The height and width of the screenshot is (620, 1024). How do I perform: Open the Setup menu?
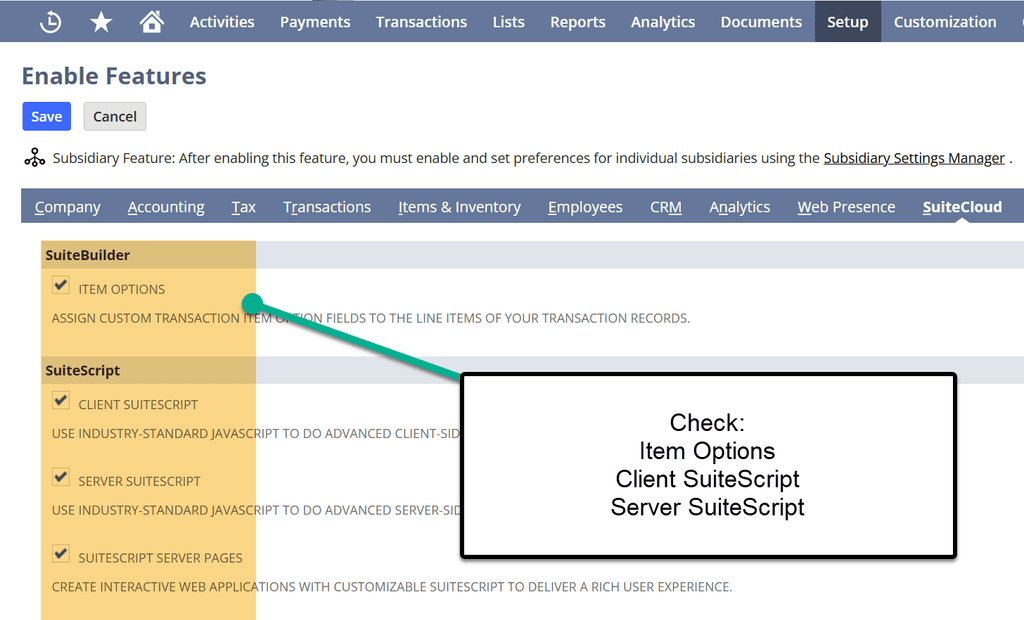pos(848,22)
